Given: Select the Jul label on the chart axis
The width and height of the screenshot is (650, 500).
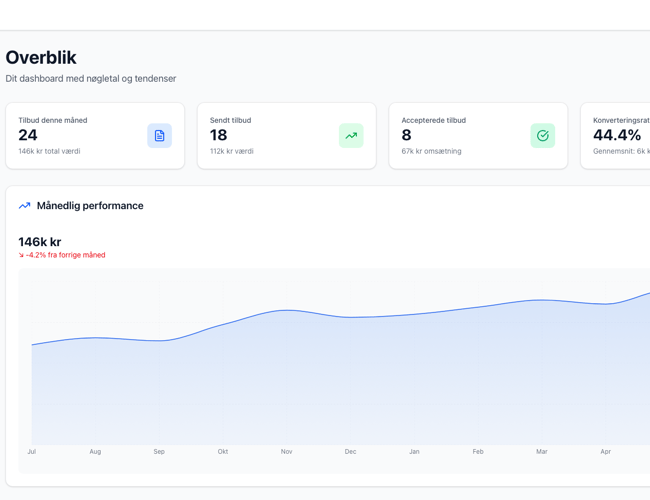Looking at the screenshot, I should 32,452.
